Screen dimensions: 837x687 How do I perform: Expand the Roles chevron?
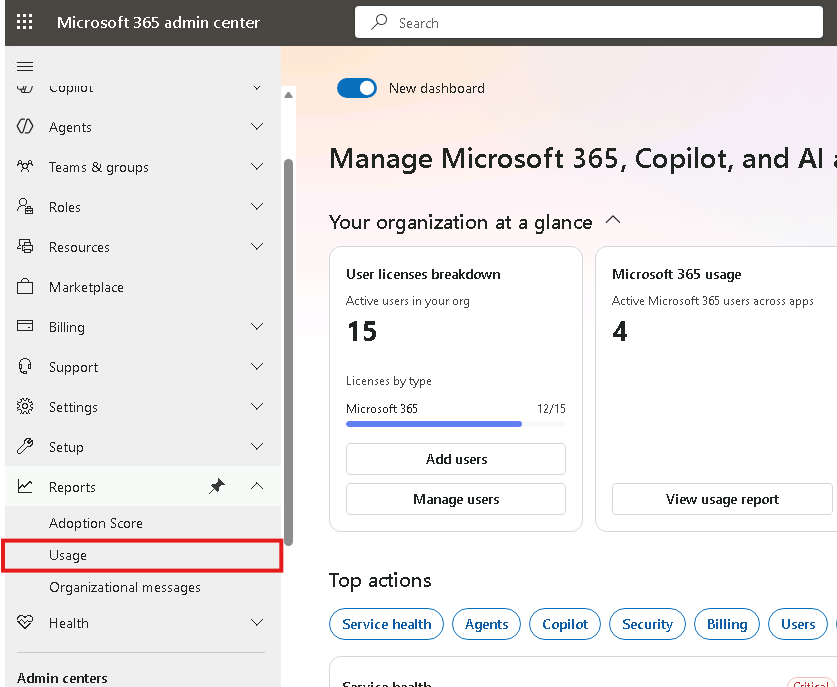click(x=257, y=207)
